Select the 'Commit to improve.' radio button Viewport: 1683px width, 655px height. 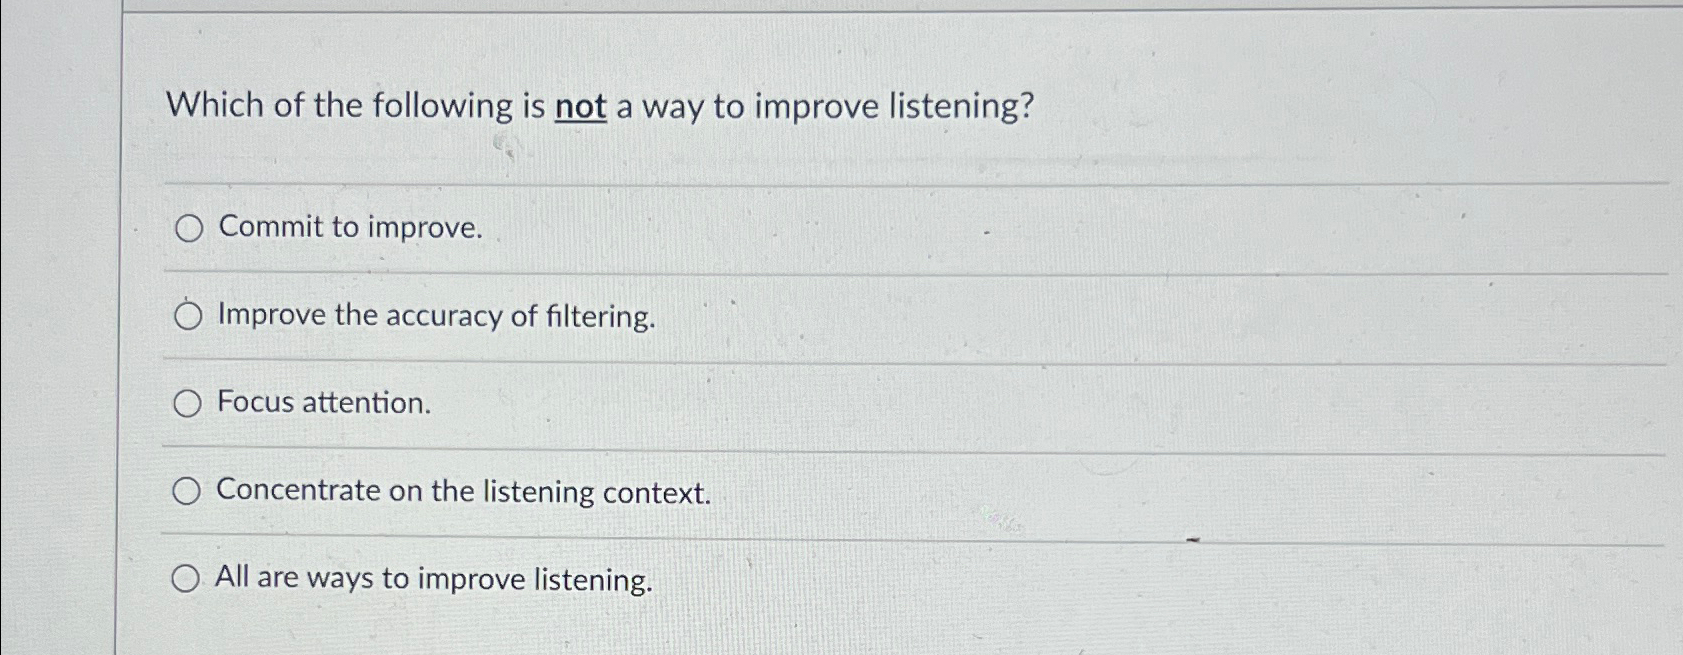point(188,227)
